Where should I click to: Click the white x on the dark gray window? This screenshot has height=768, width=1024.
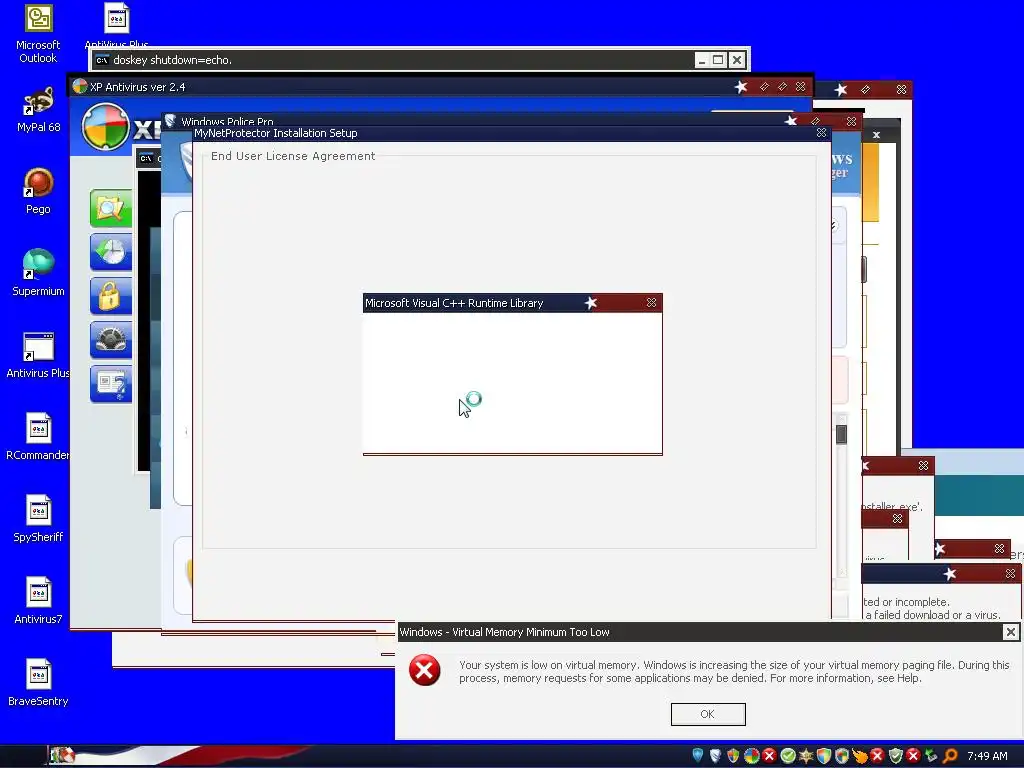point(876,135)
